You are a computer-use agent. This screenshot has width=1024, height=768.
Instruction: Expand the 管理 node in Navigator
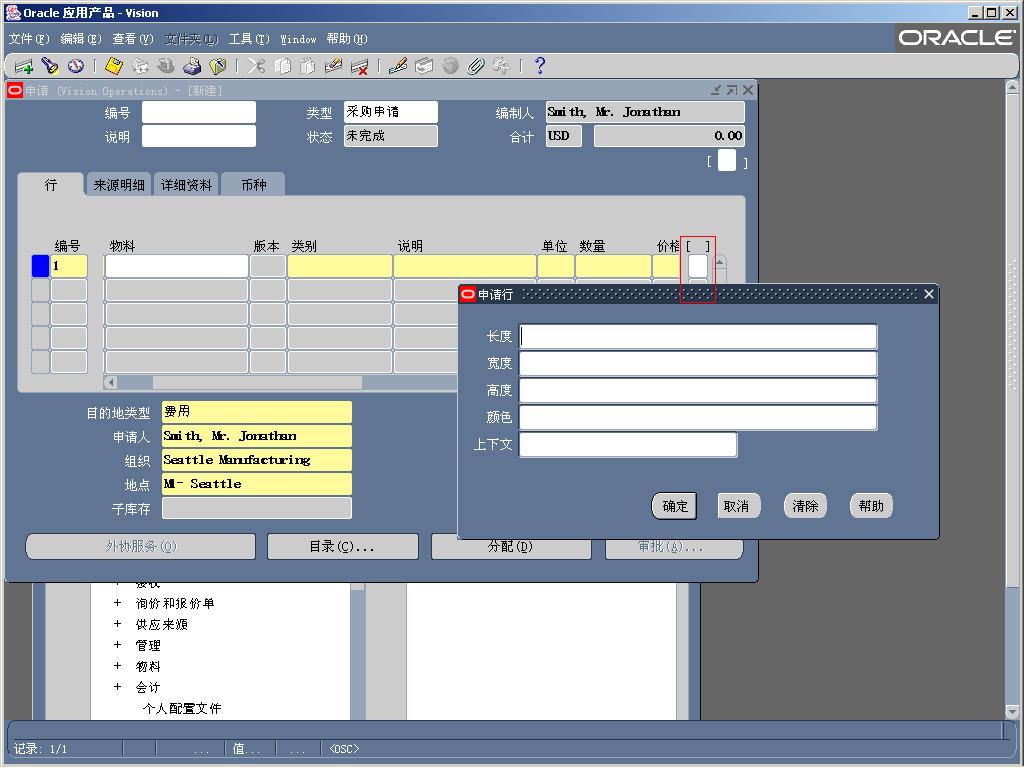[x=118, y=645]
